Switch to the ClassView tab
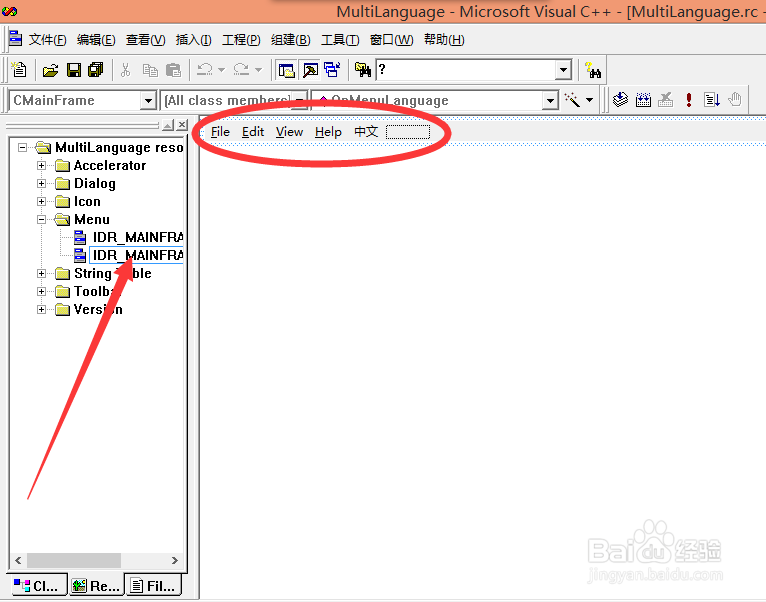 pyautogui.click(x=38, y=585)
